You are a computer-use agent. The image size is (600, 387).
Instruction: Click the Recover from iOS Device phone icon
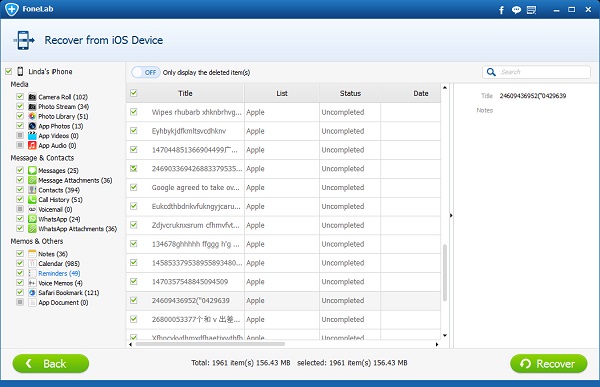click(x=24, y=40)
